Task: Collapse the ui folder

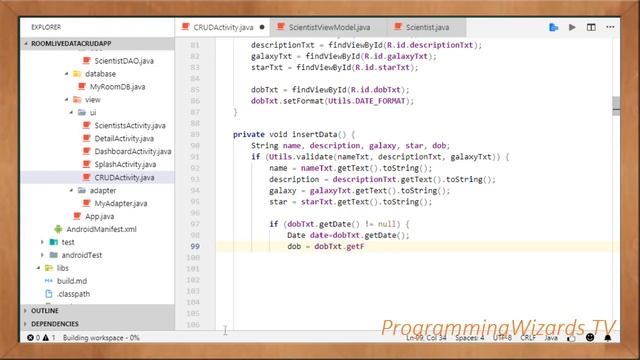Action: point(71,112)
